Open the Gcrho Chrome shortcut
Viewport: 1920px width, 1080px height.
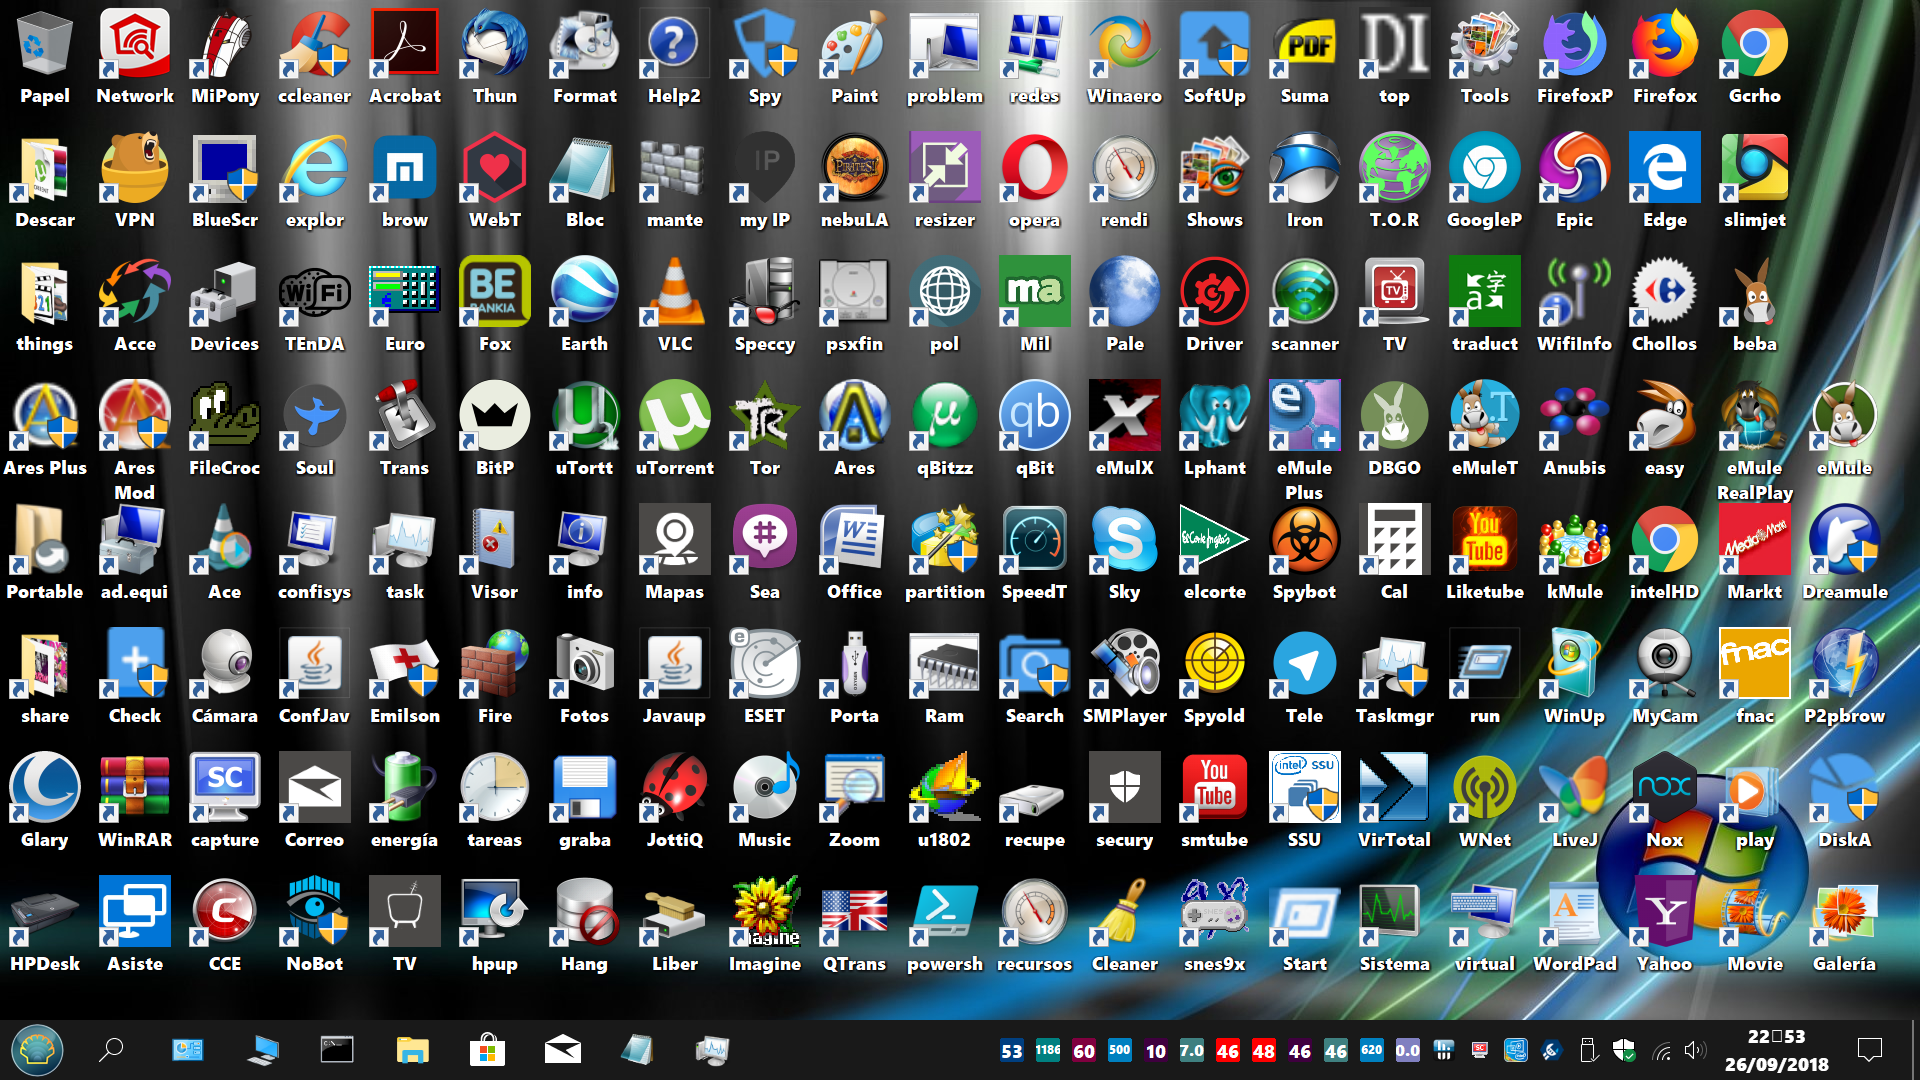click(x=1755, y=57)
